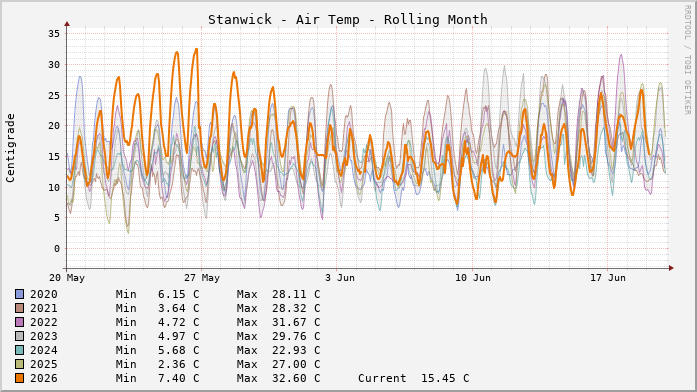Click the 2021 max value 28.32 C
The image size is (697, 392).
[x=296, y=308]
